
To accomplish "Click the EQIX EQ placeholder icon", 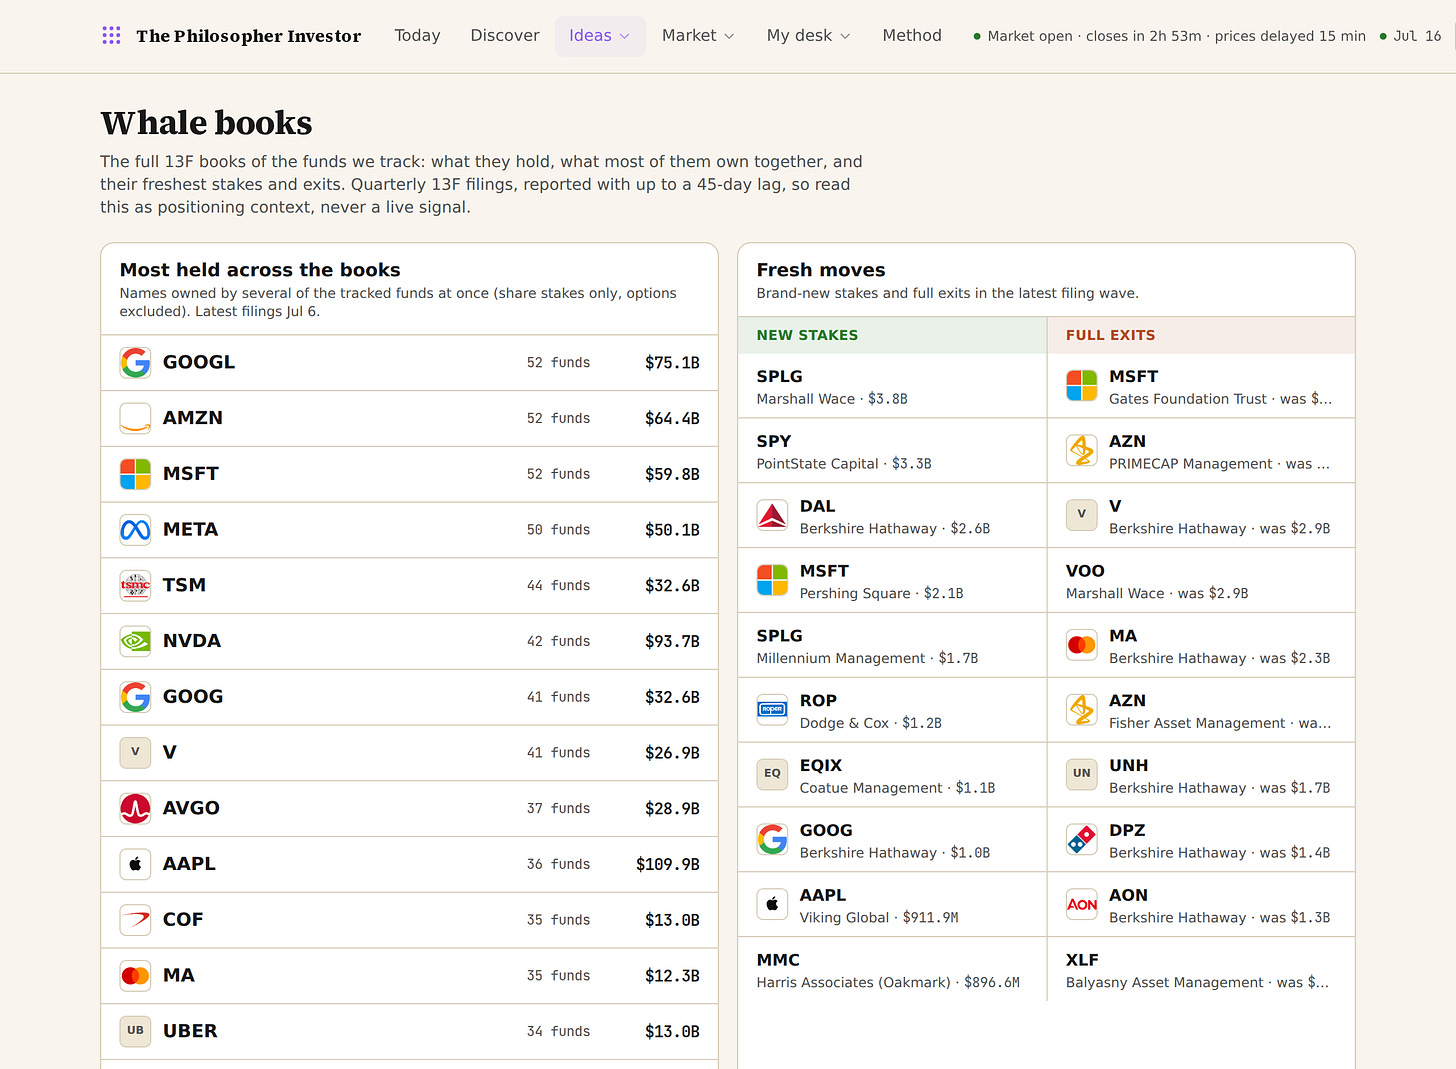I will (x=772, y=774).
